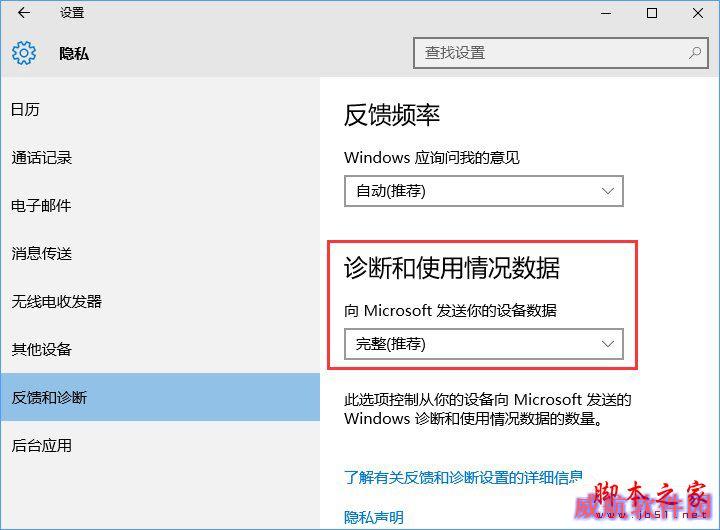Open the 通话记录 privacy section
This screenshot has width=720, height=530.
(x=160, y=158)
